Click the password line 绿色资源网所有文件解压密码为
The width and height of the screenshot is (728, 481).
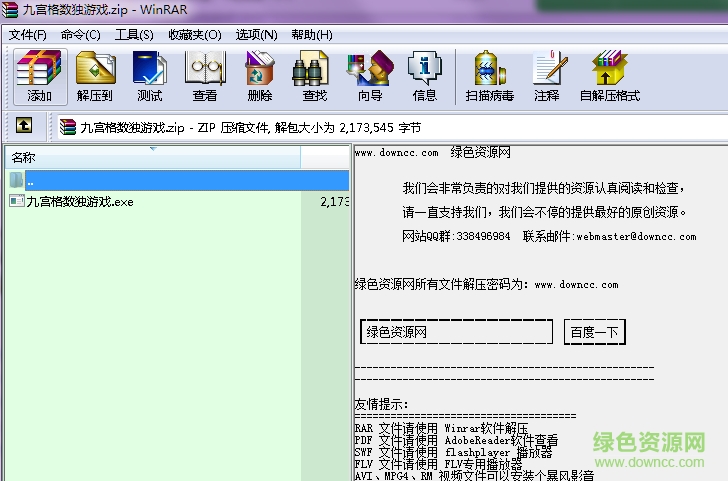(486, 284)
